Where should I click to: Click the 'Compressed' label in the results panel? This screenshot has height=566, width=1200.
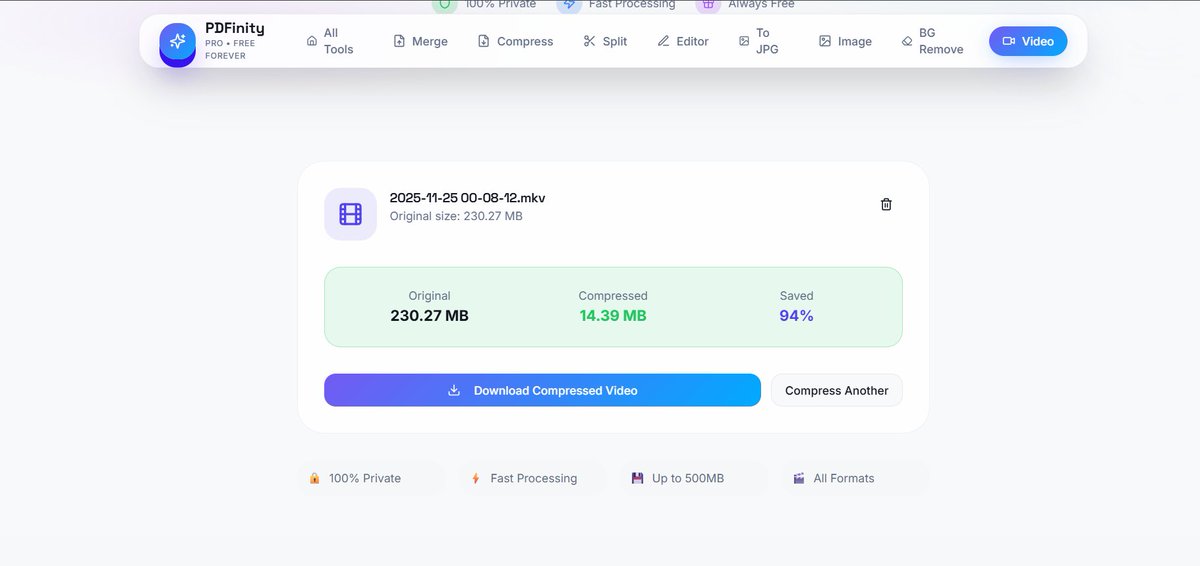point(613,296)
